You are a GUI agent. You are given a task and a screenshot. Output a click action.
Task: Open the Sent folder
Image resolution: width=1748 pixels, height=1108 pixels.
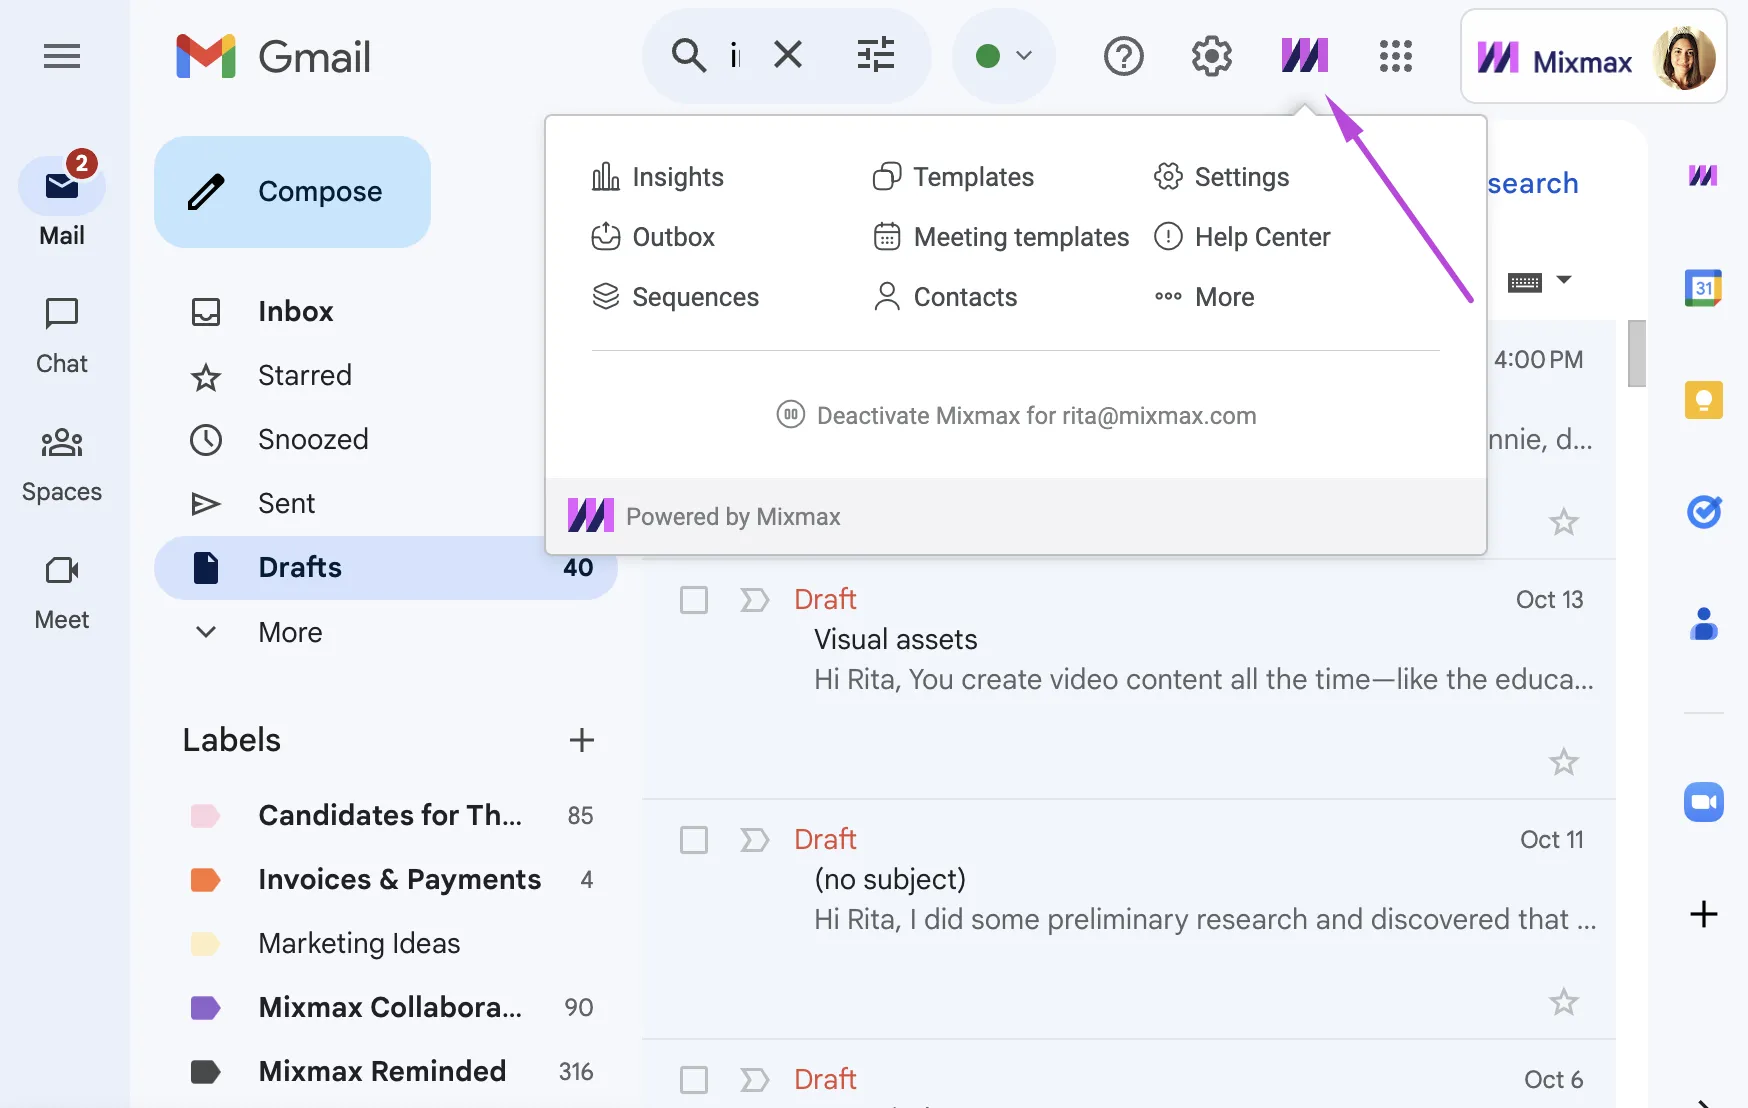coord(386,504)
